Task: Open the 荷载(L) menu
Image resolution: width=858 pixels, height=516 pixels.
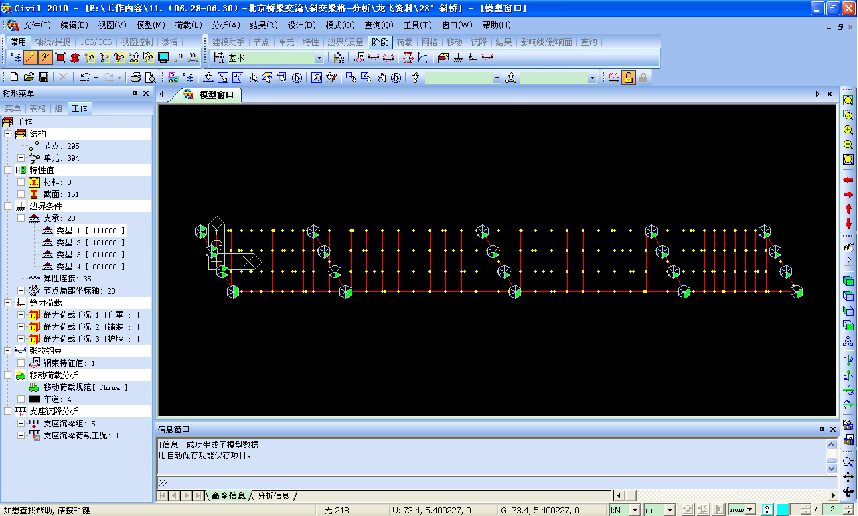Action: tap(188, 25)
